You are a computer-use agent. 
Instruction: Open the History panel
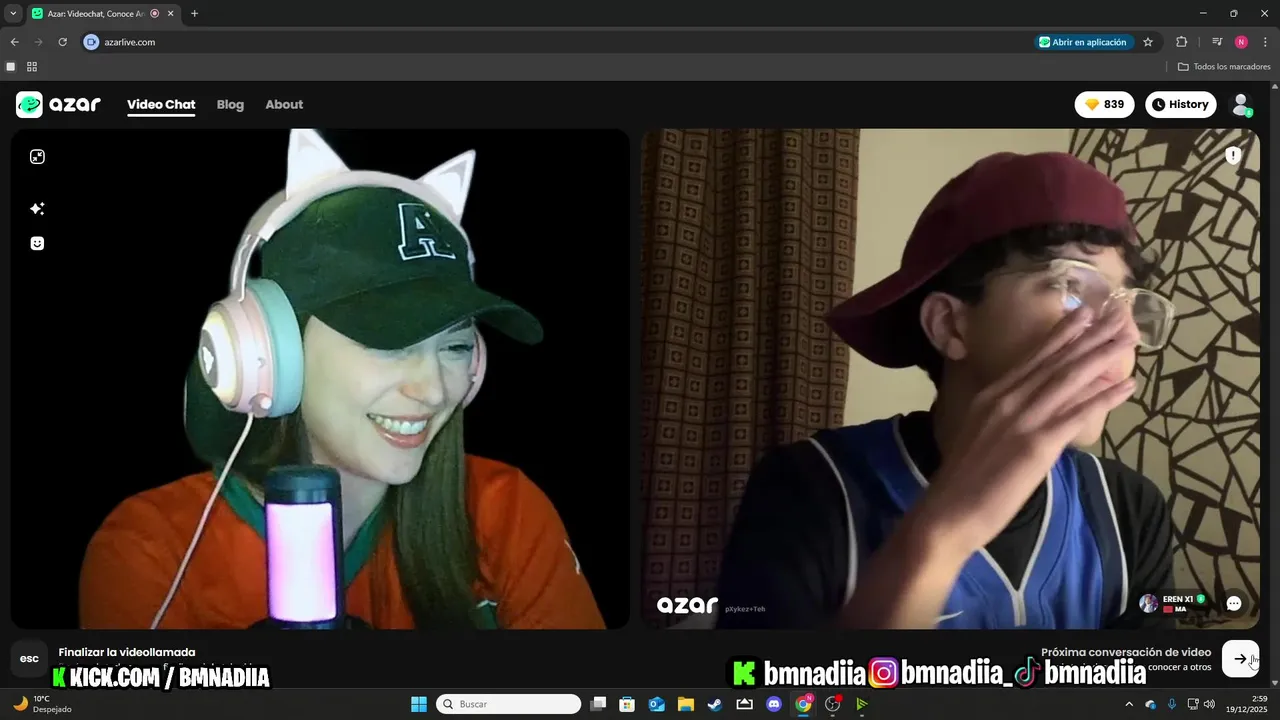tap(1180, 104)
